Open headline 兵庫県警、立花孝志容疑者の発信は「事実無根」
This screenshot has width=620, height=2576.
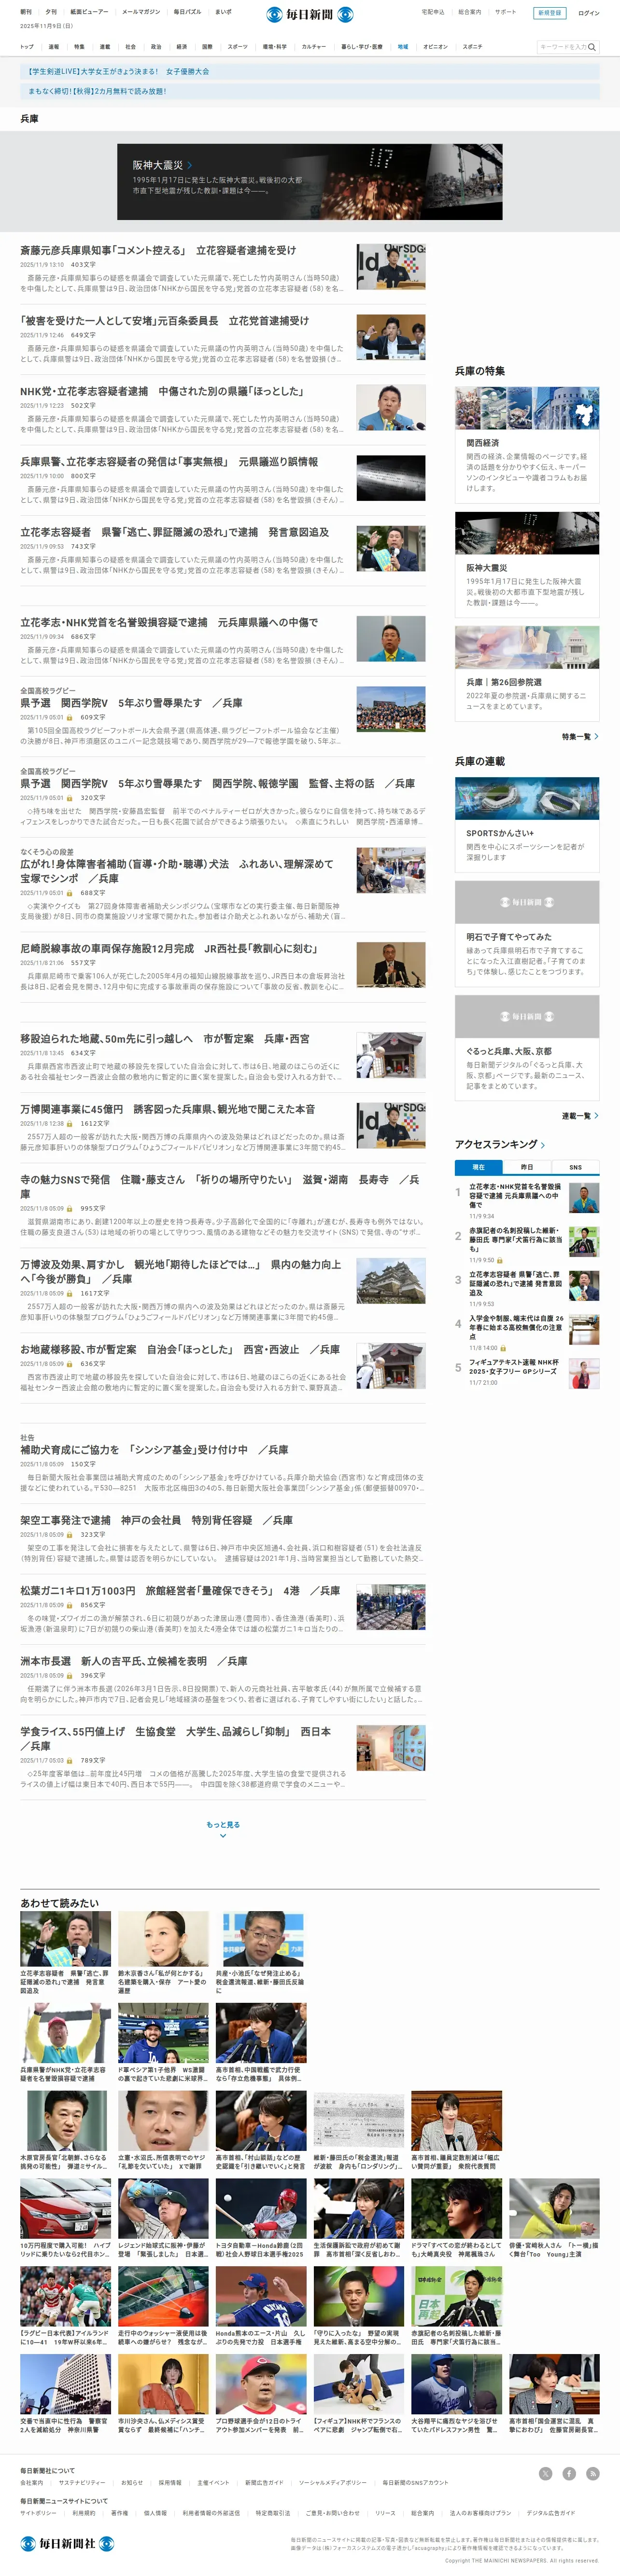169,462
